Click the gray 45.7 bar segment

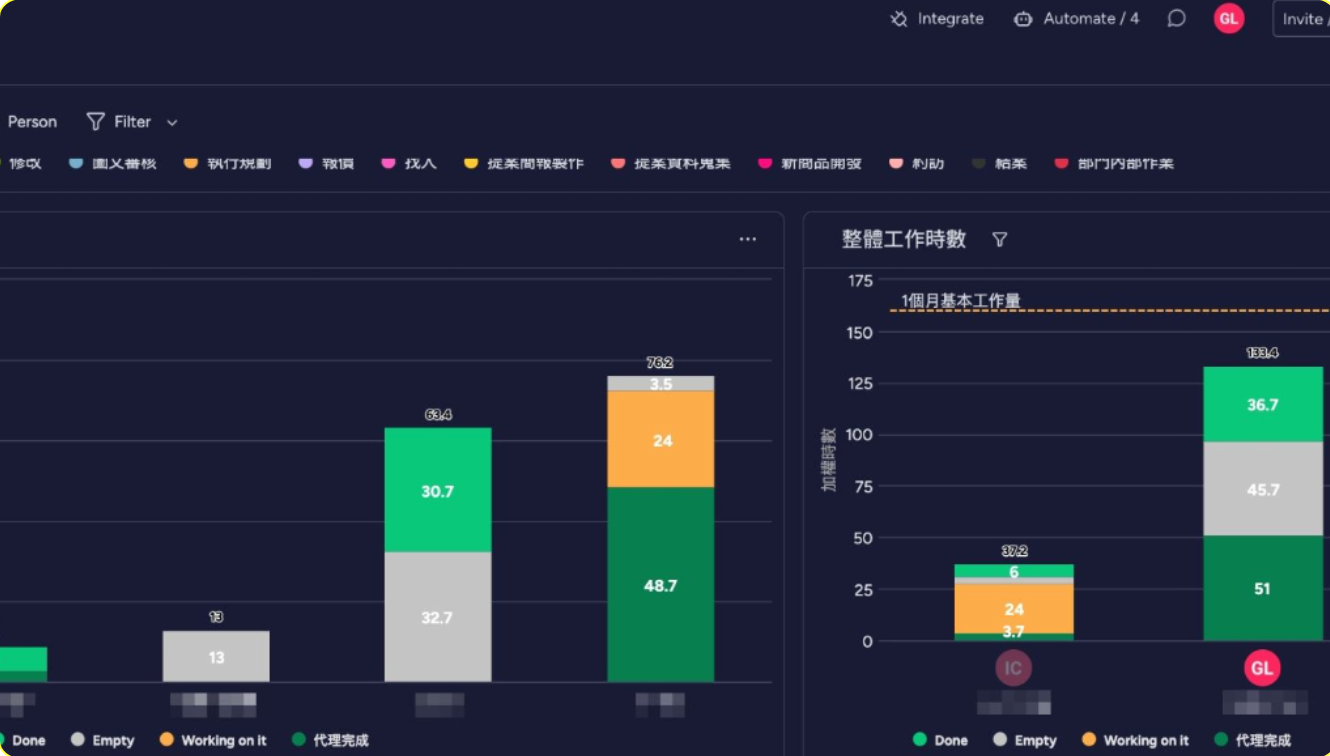click(x=1263, y=489)
